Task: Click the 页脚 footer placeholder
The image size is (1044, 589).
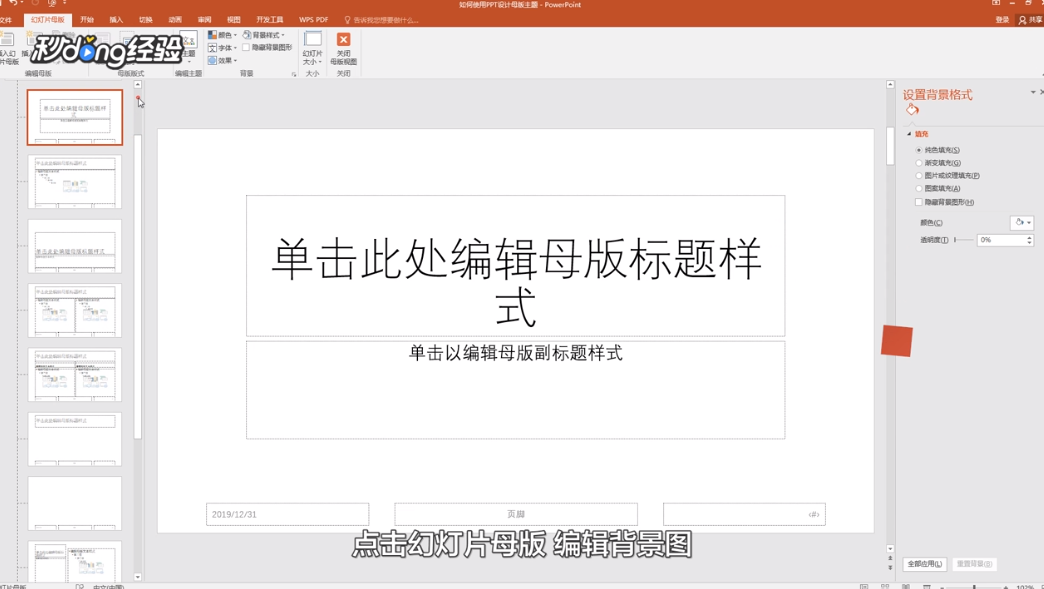Action: (516, 514)
